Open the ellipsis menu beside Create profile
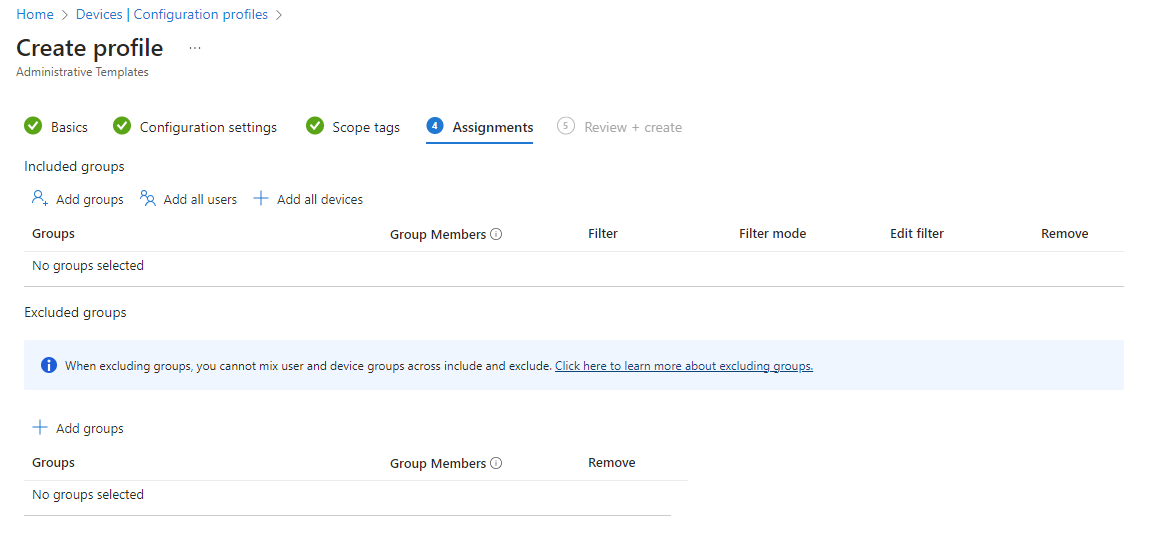The width and height of the screenshot is (1154, 534). coord(194,48)
